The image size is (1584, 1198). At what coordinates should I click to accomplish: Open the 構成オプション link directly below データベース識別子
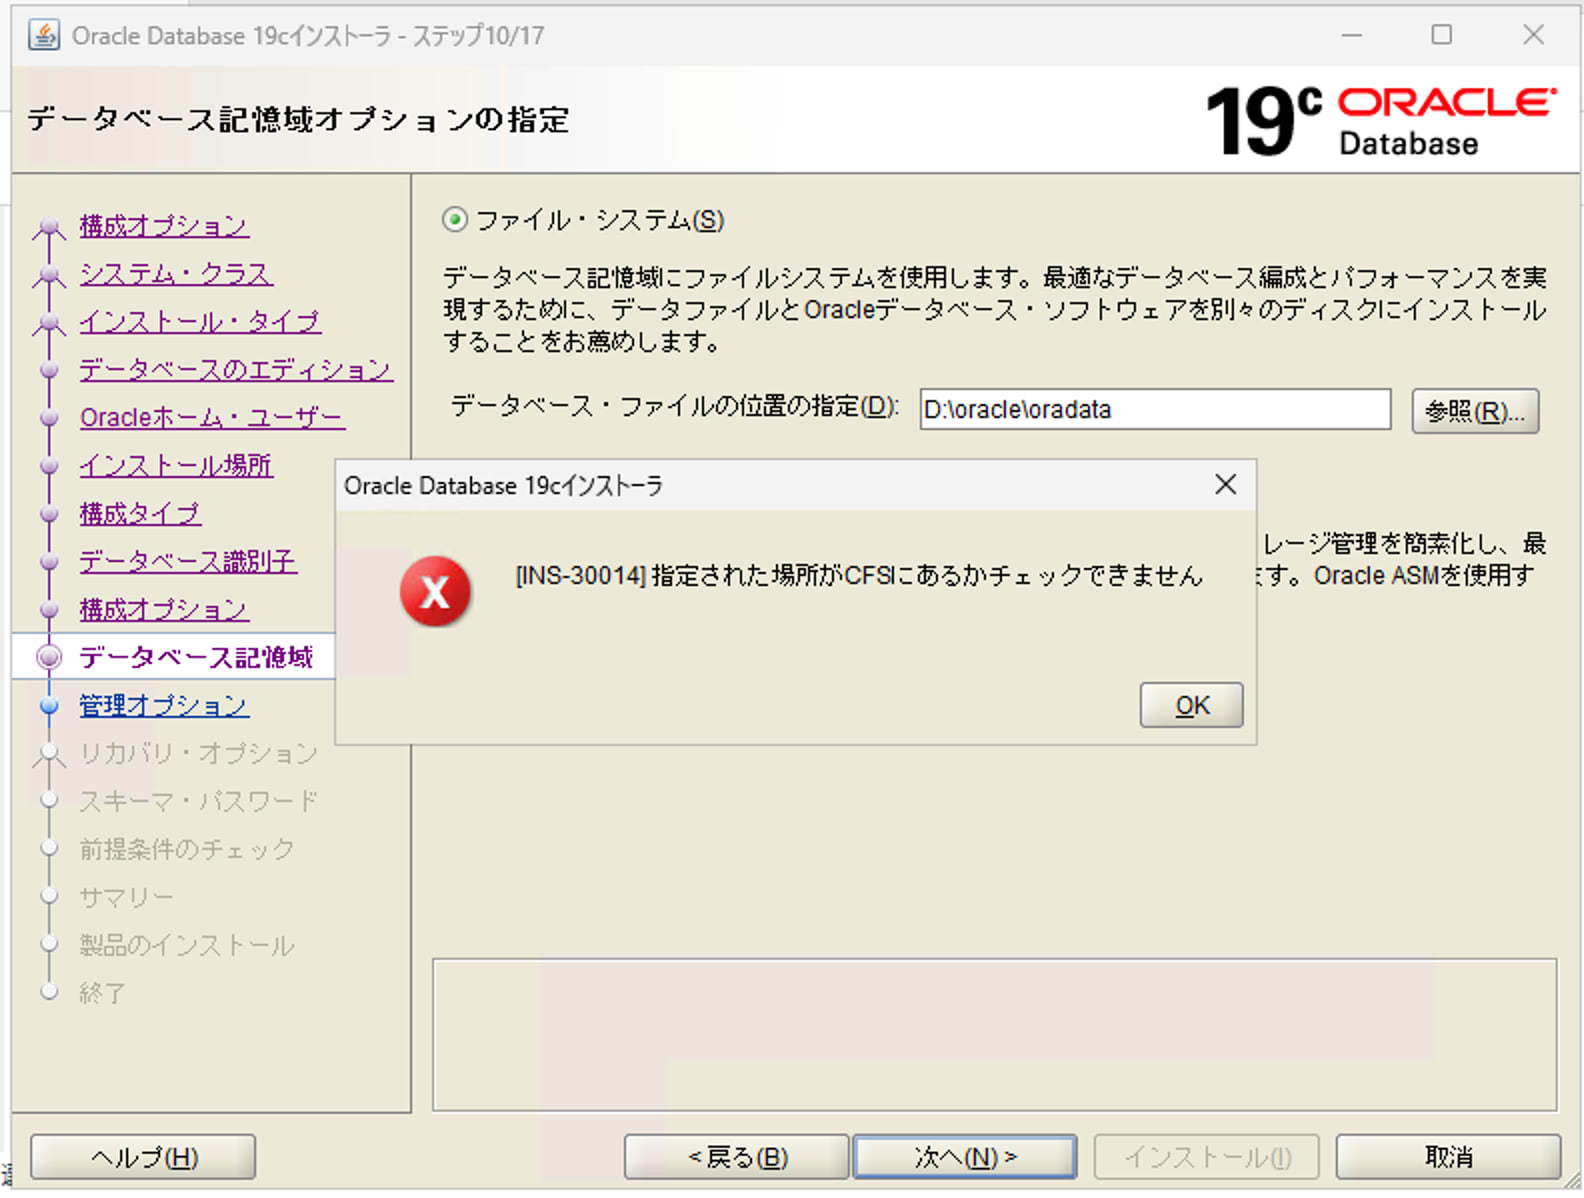point(164,610)
